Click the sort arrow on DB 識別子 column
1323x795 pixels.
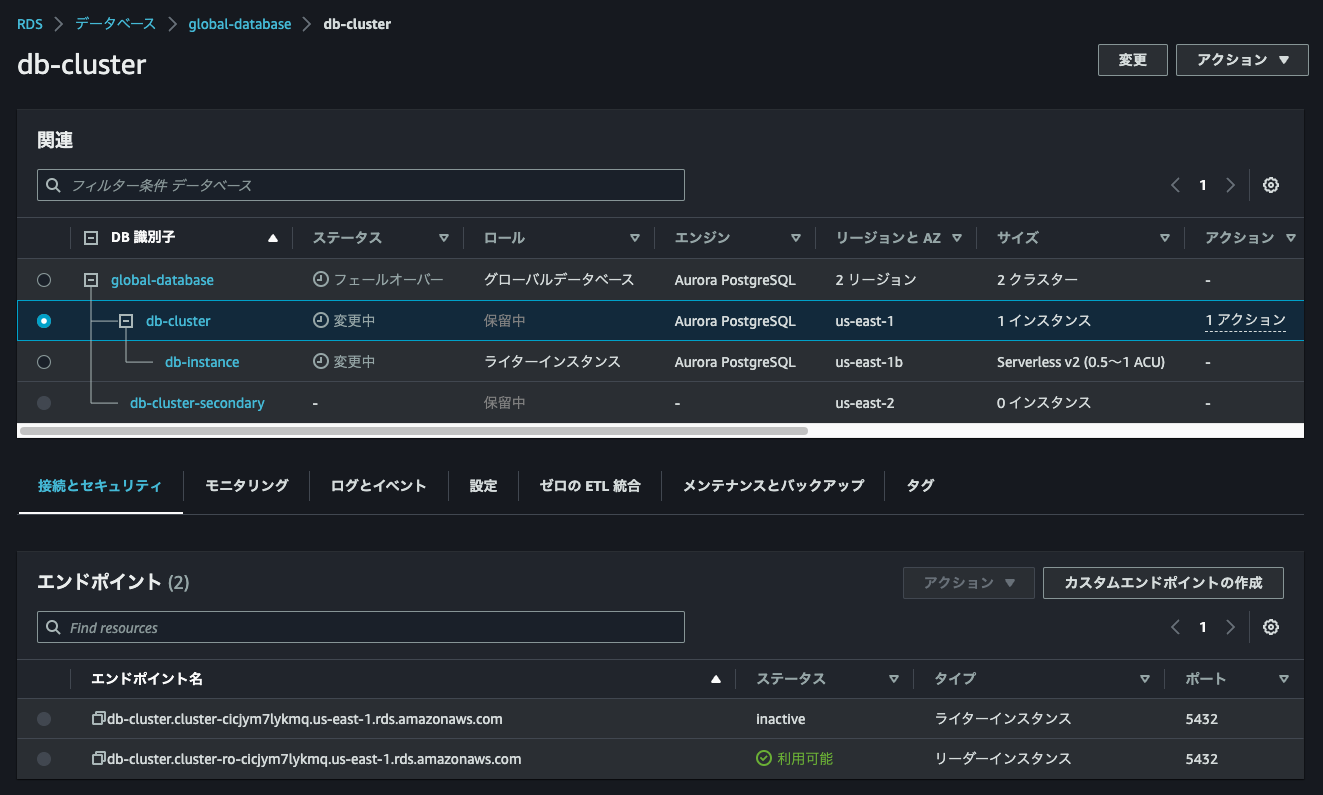point(272,237)
